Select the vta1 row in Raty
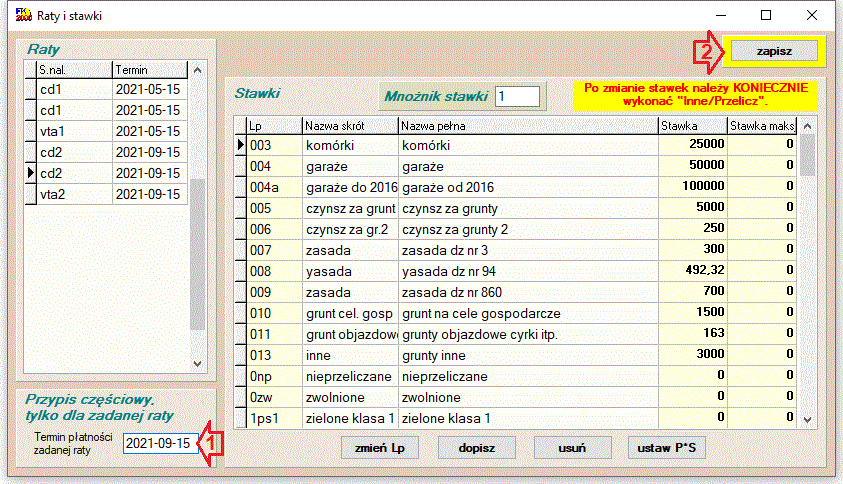This screenshot has width=843, height=484. click(x=106, y=131)
